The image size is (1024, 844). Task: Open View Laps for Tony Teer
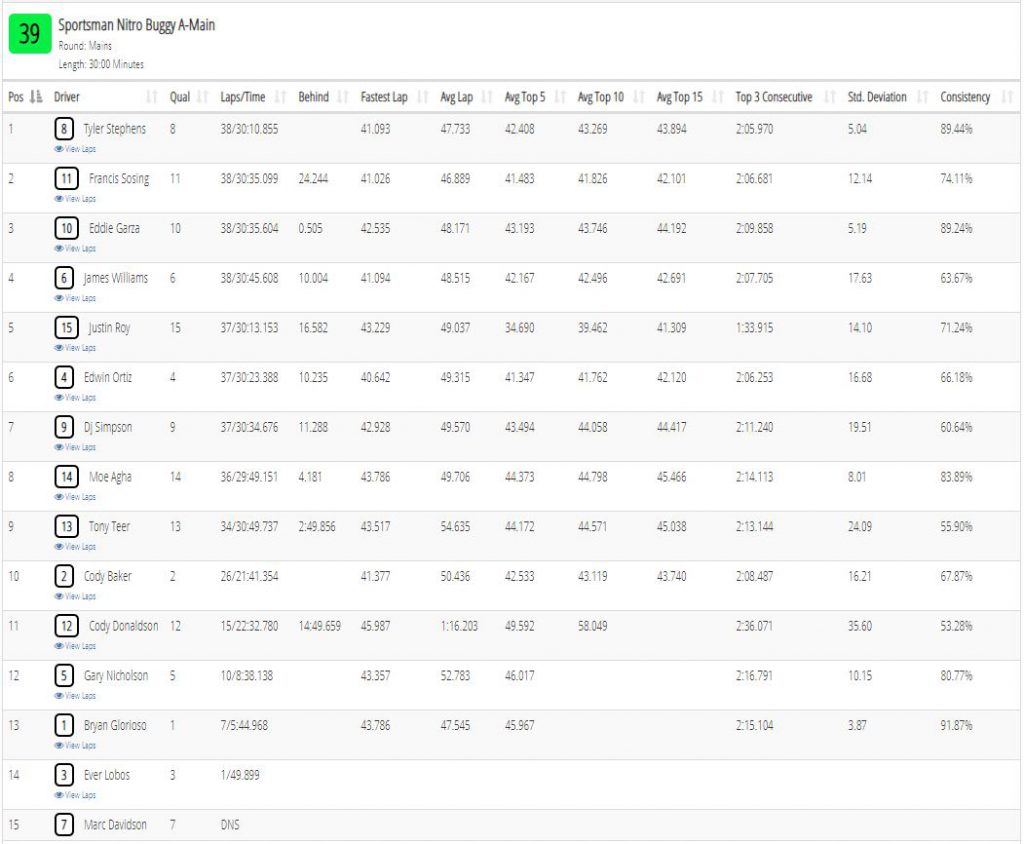(x=75, y=546)
